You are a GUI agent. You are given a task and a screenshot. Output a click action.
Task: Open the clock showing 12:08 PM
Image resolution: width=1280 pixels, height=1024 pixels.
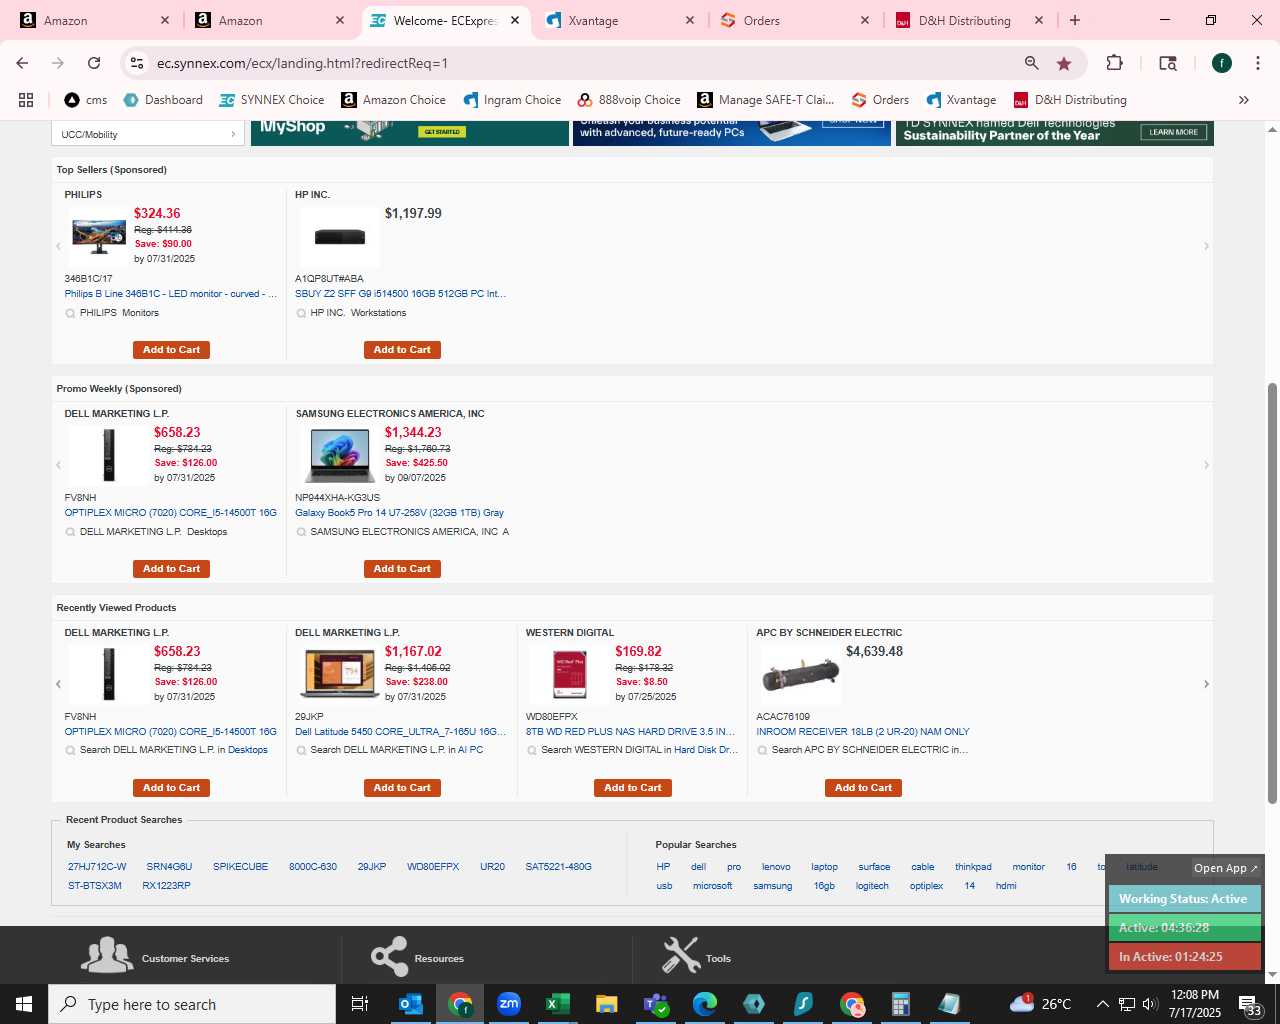pyautogui.click(x=1195, y=1004)
